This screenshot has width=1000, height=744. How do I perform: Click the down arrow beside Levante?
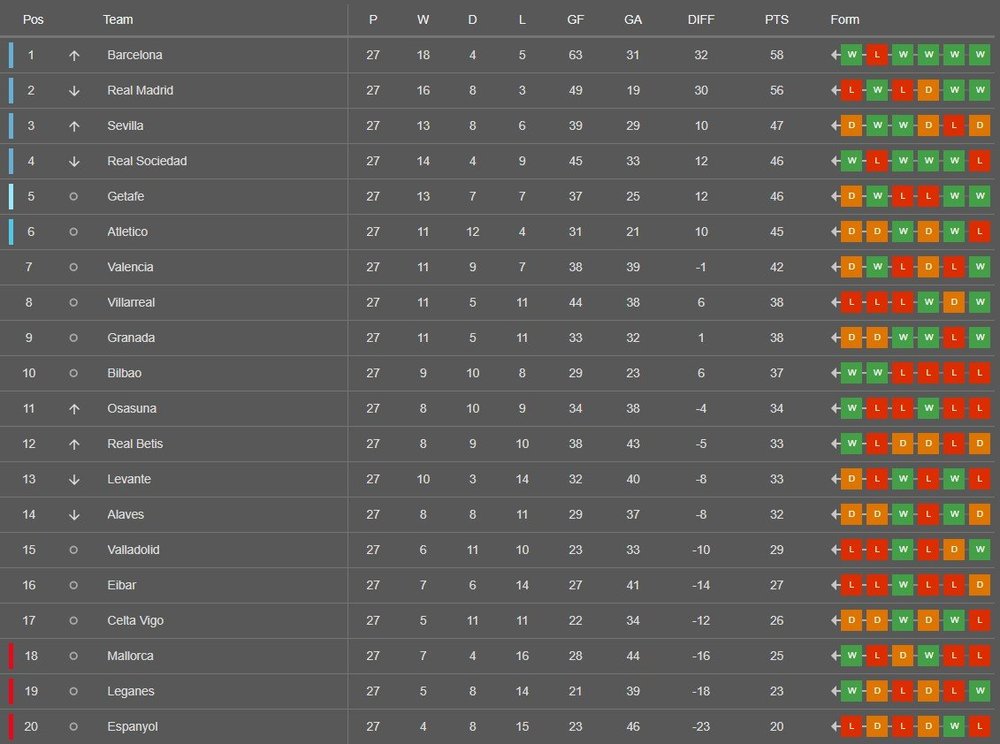[x=74, y=480]
